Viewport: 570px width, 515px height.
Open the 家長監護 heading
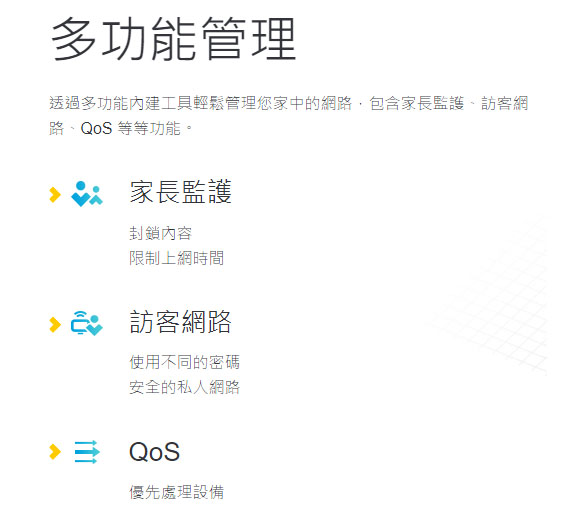[x=181, y=192]
